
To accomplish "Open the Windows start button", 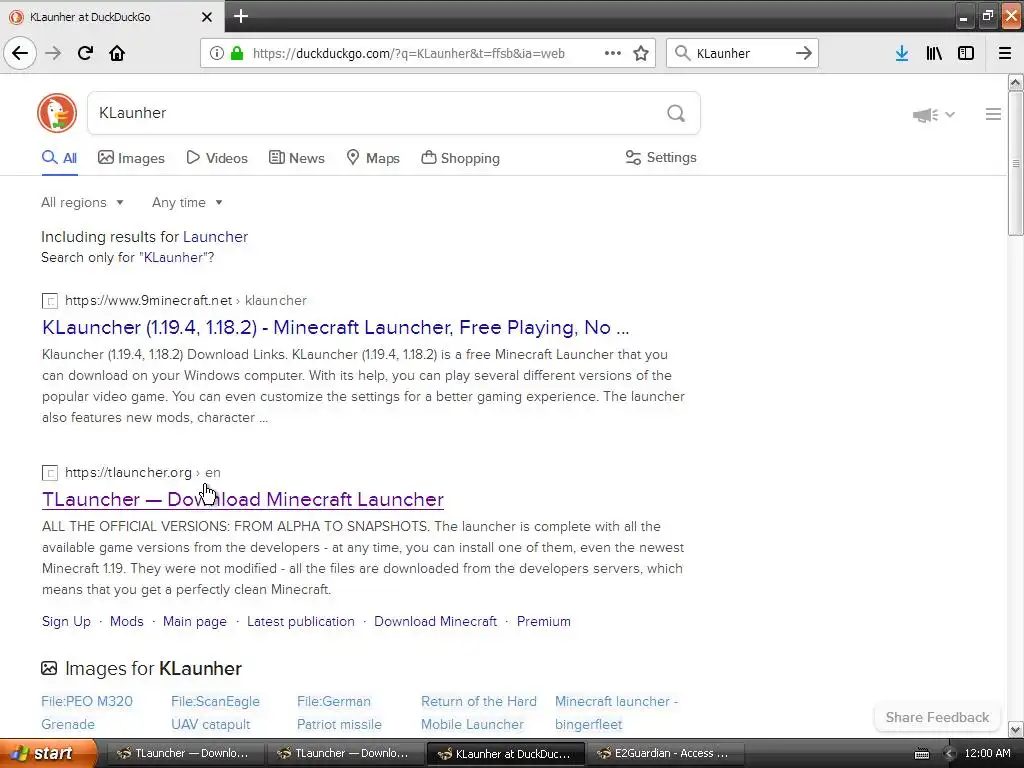I will [48, 753].
